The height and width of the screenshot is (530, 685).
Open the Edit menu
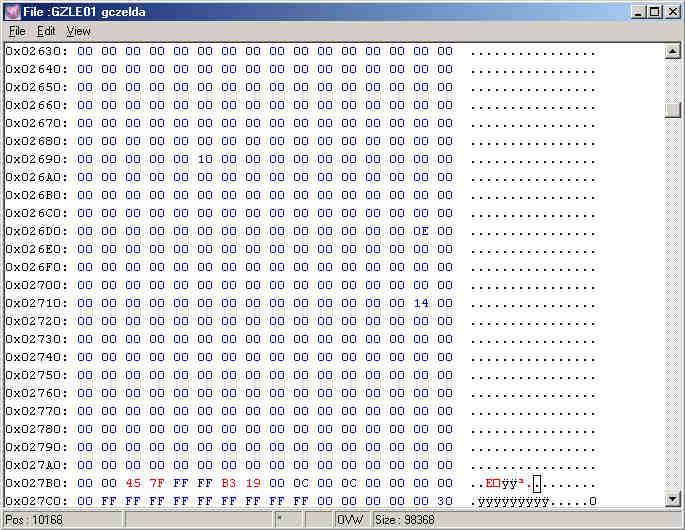click(x=46, y=31)
